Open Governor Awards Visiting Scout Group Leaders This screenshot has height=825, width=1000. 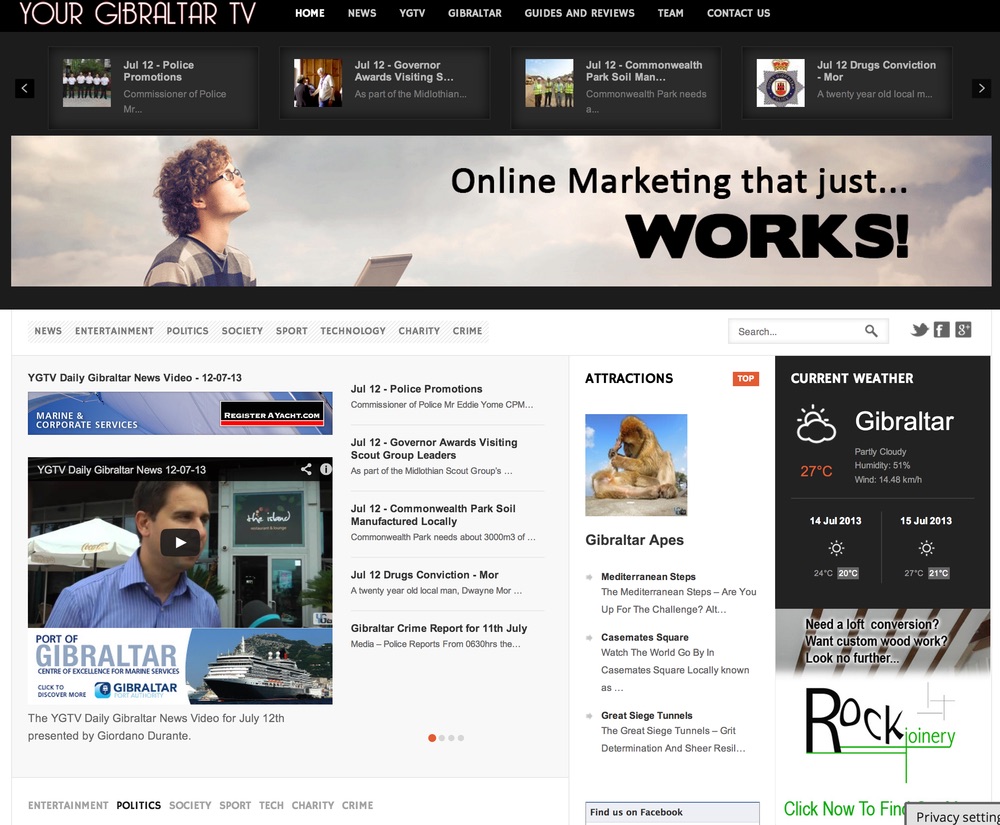point(434,449)
